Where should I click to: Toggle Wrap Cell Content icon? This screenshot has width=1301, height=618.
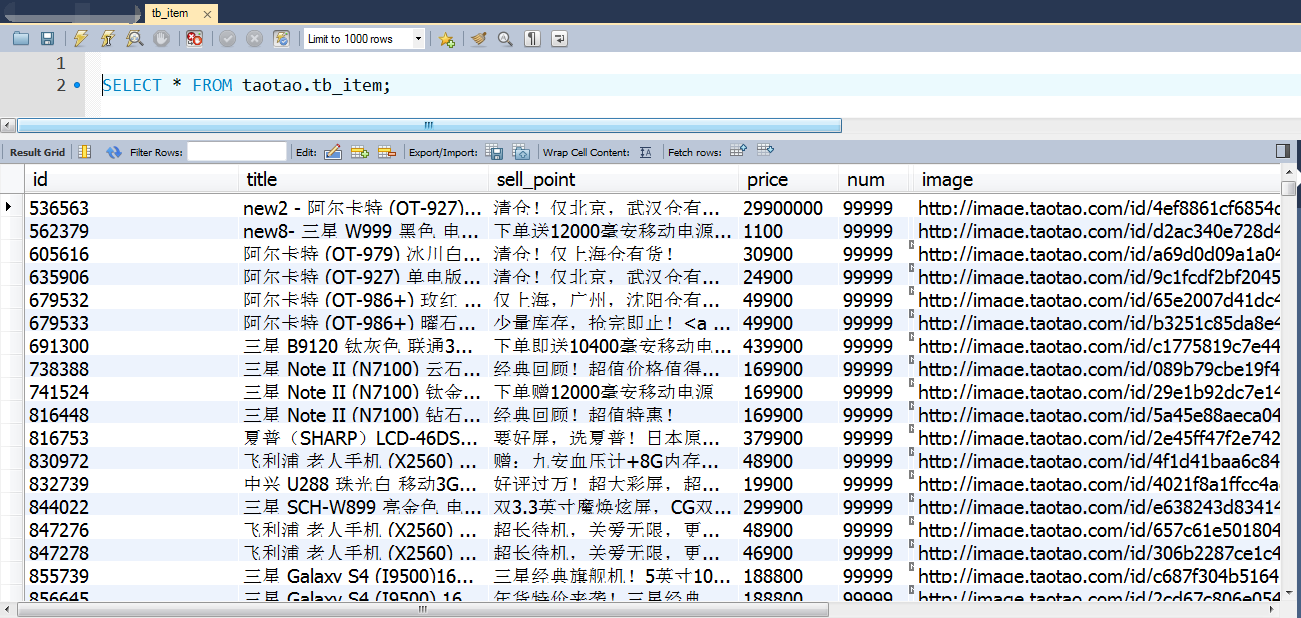(x=646, y=152)
